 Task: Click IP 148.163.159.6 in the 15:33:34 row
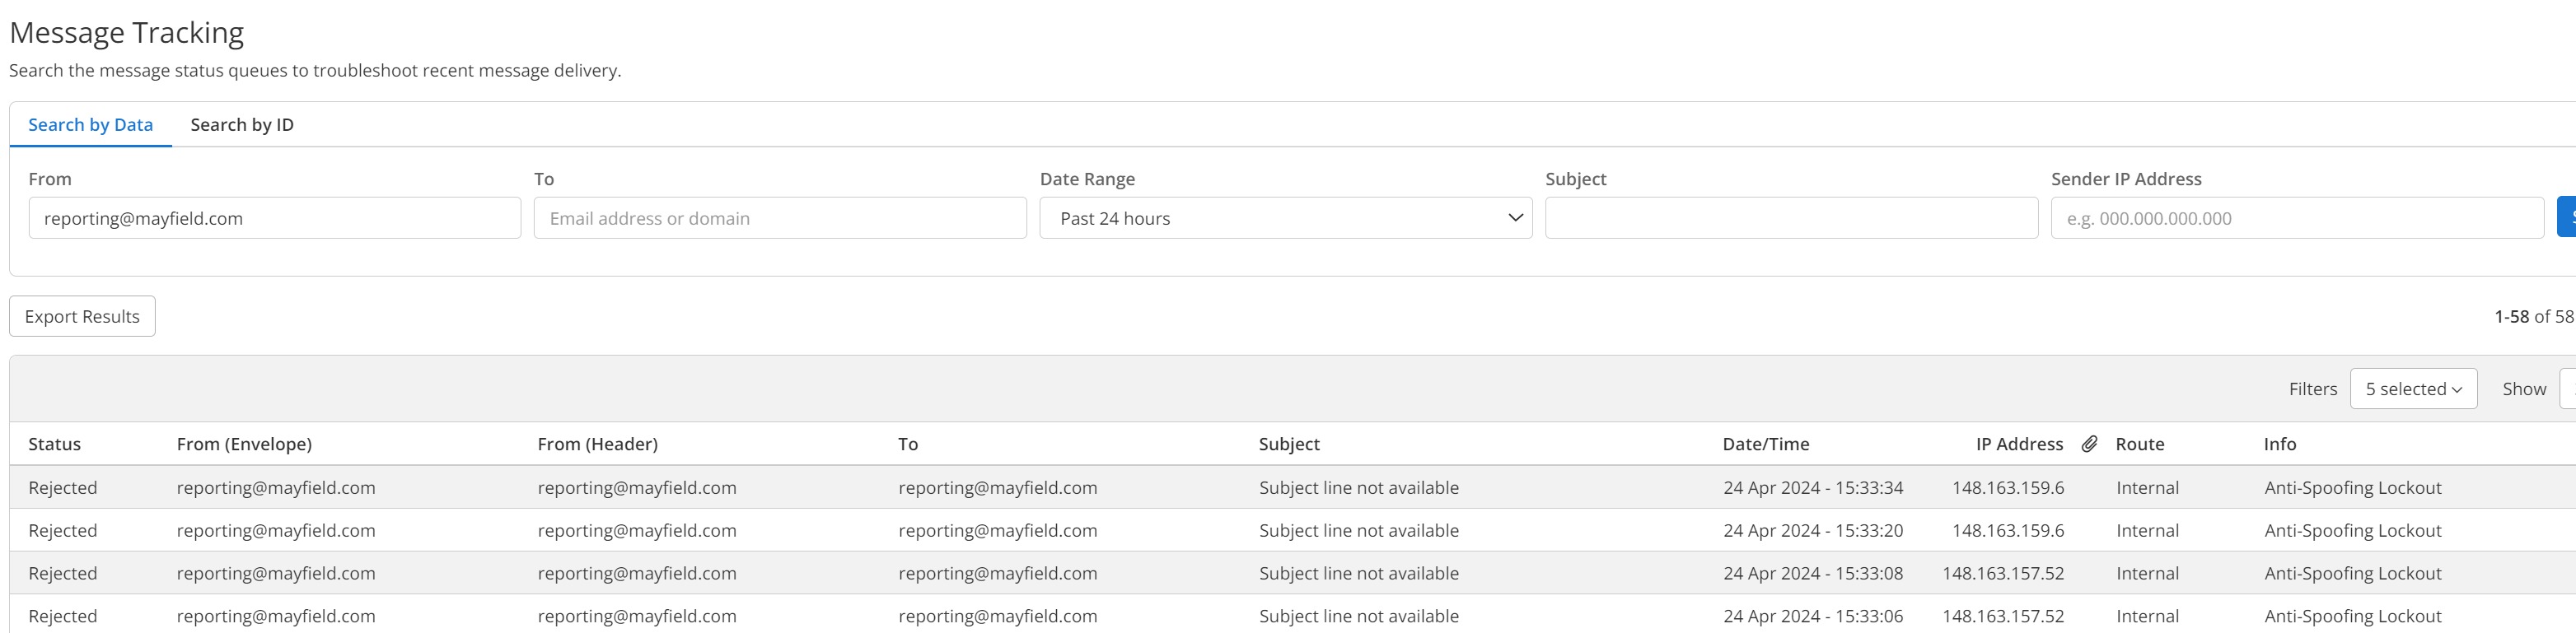(2008, 488)
